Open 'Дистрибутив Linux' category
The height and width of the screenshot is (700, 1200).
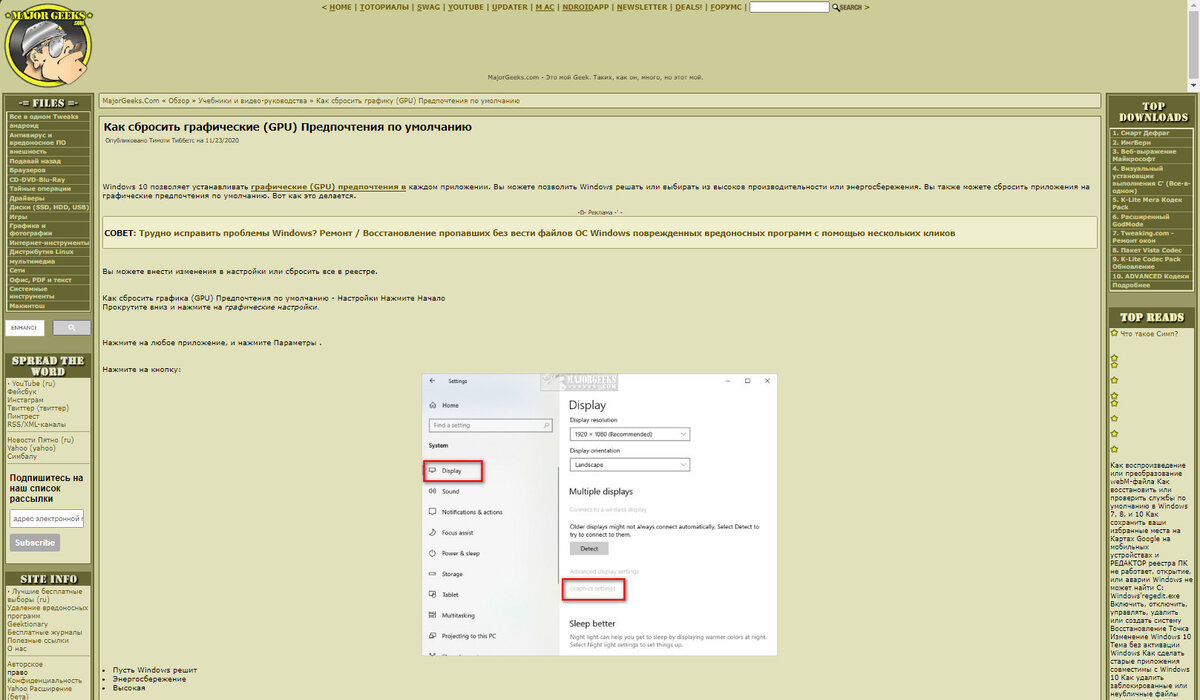[x=42, y=251]
